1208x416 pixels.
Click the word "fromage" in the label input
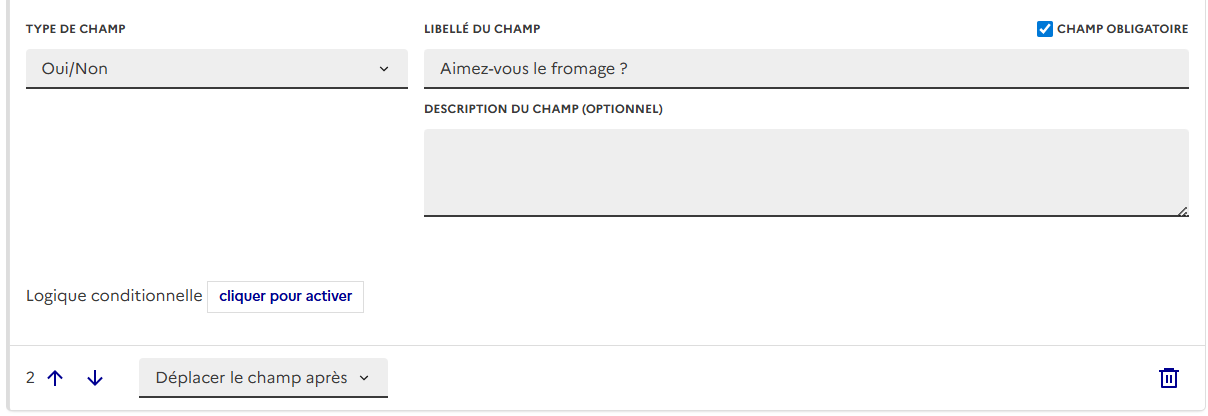point(581,69)
